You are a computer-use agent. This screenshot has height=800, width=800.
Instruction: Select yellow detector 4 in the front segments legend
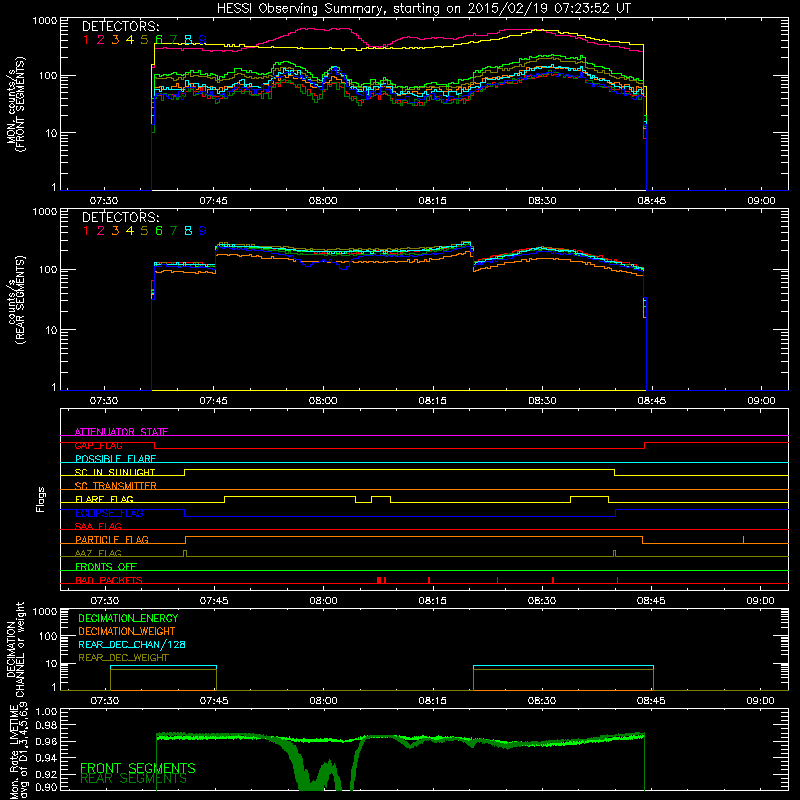coord(130,40)
